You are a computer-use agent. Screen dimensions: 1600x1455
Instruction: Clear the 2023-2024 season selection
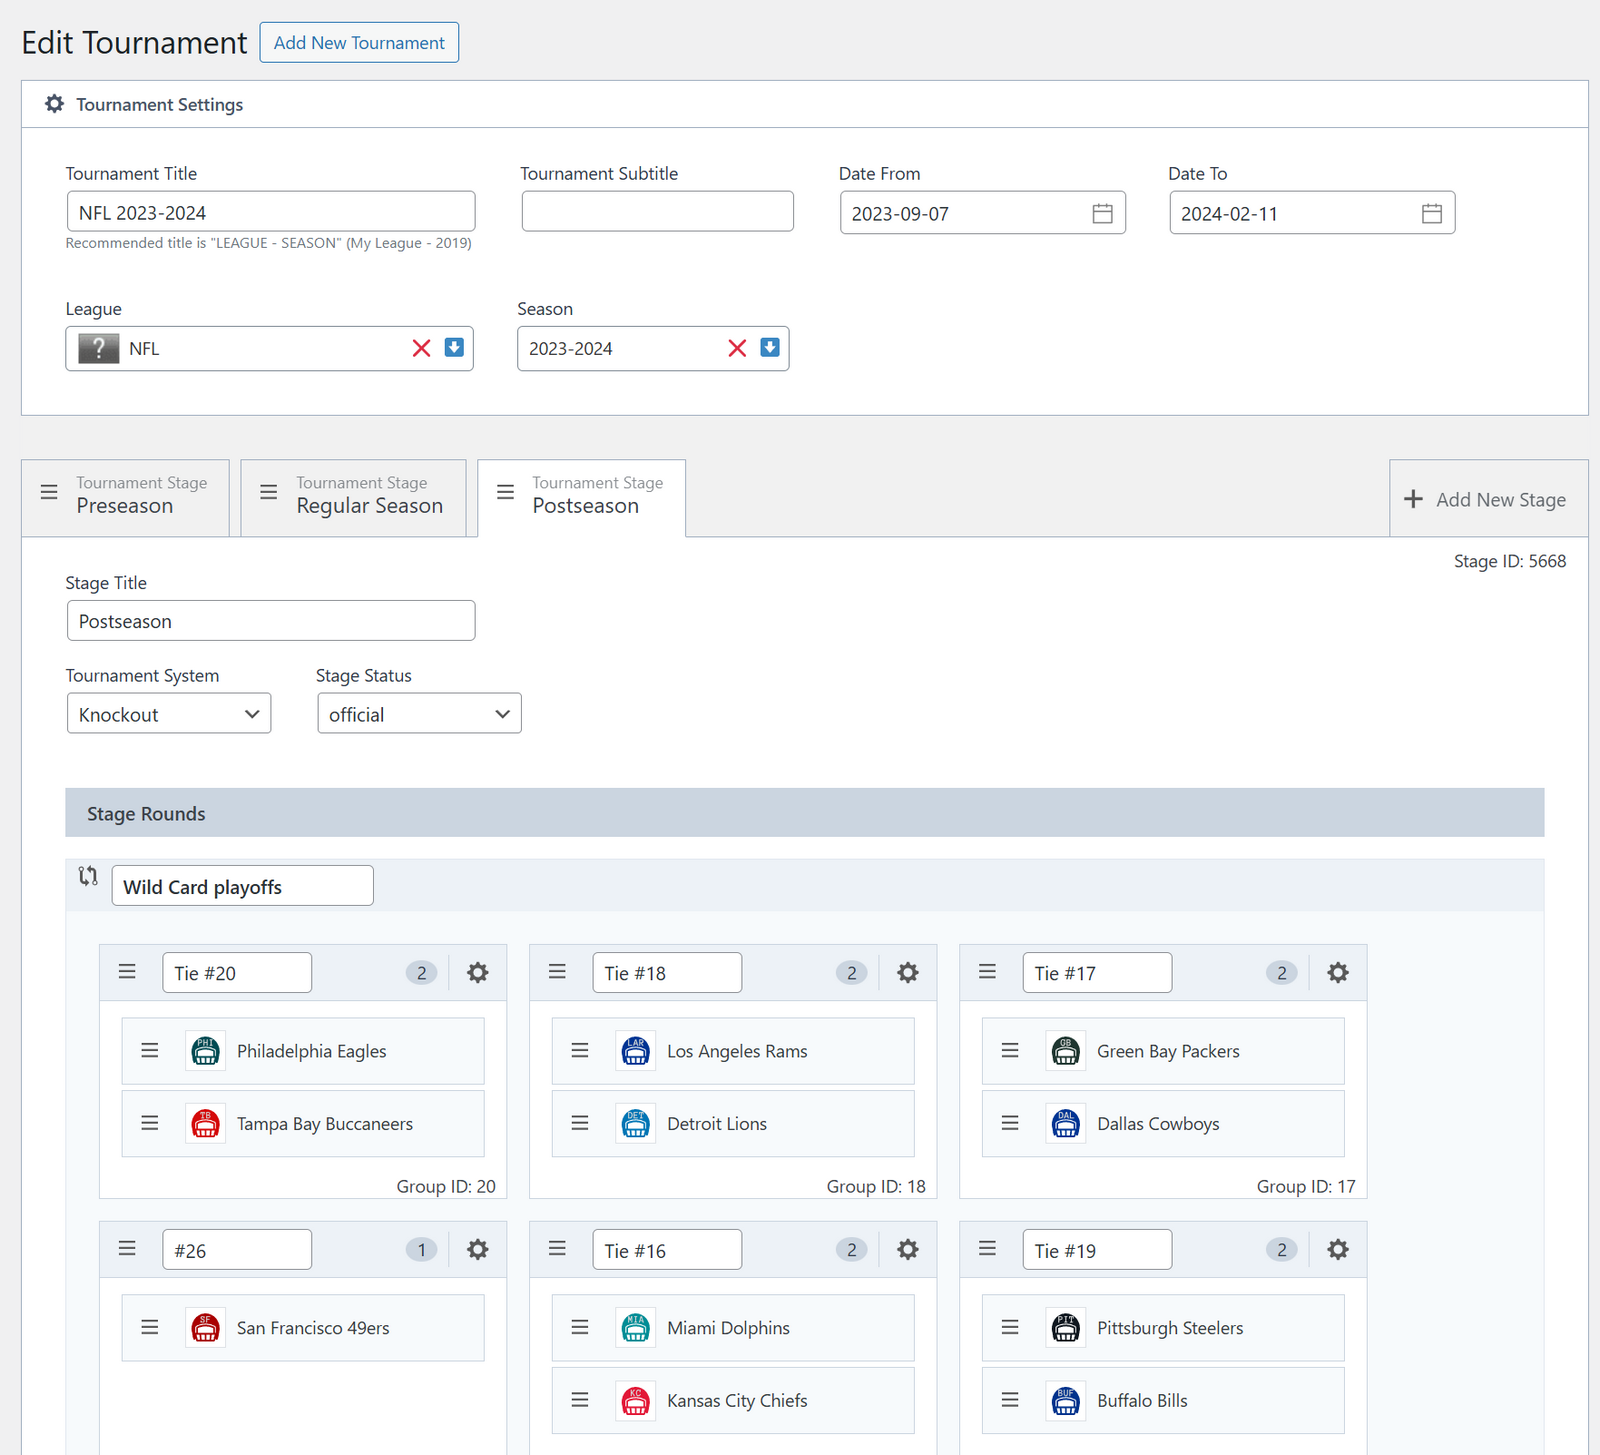point(737,348)
